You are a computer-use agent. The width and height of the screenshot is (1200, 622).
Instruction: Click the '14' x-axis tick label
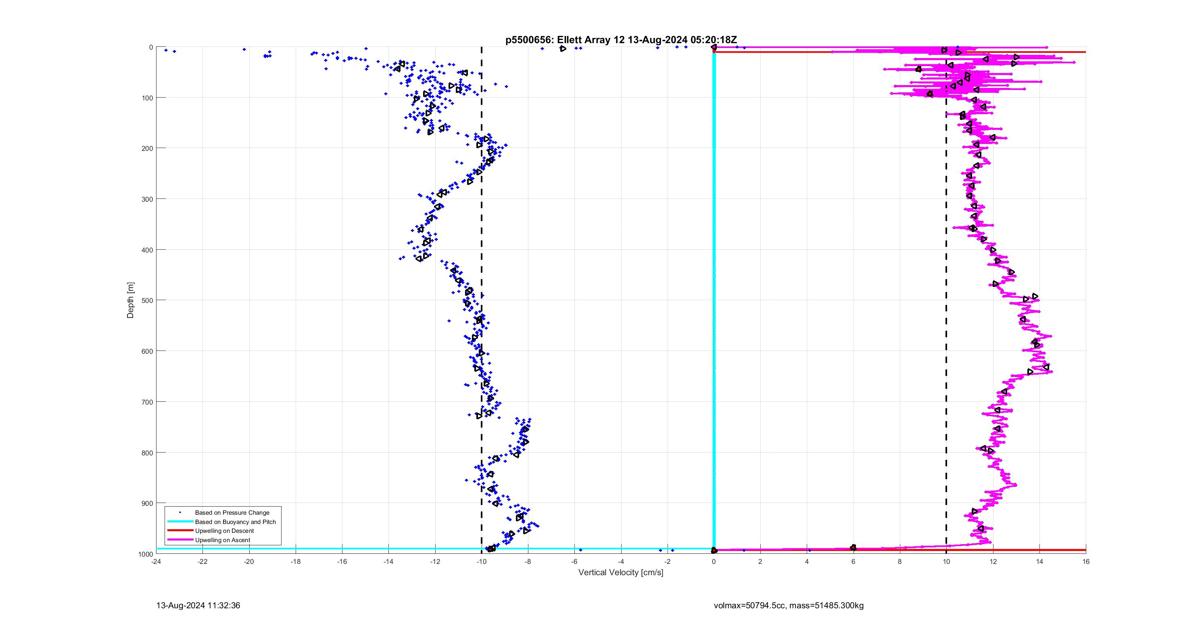coord(1040,561)
